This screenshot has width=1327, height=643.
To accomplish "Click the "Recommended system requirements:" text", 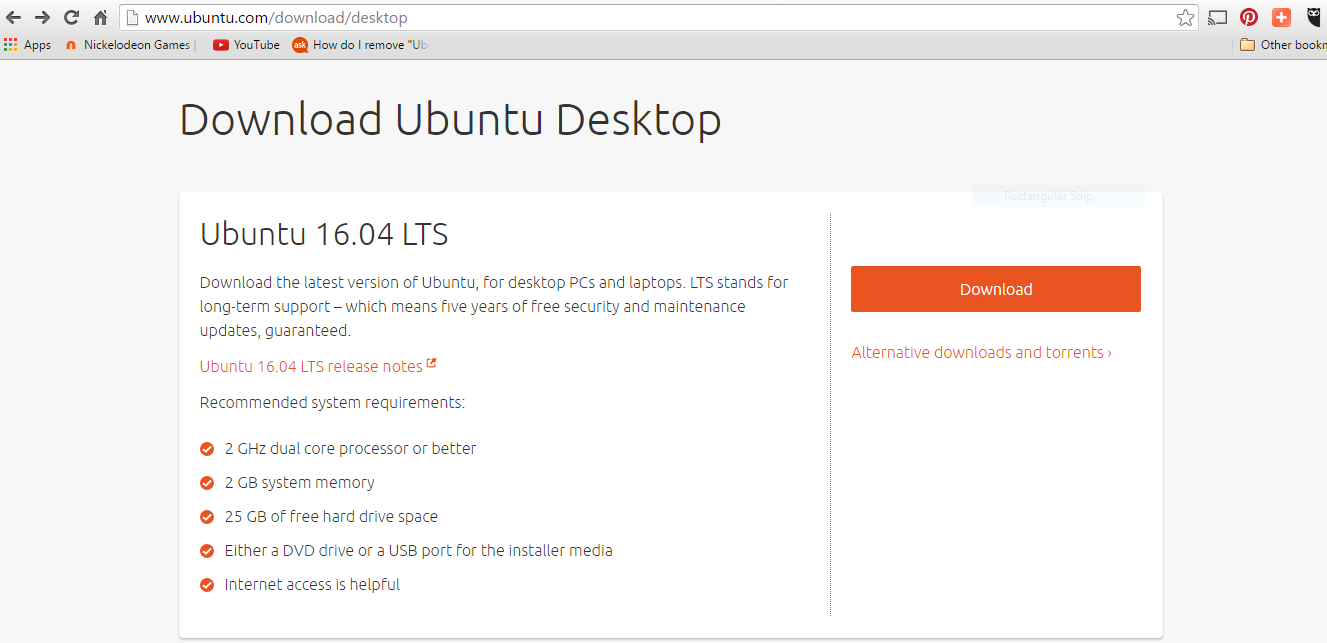I will click(332, 403).
